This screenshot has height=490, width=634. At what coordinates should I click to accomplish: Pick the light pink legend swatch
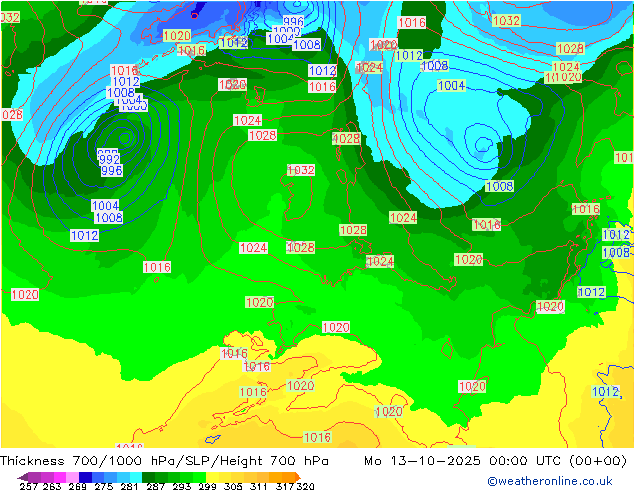click(72, 477)
